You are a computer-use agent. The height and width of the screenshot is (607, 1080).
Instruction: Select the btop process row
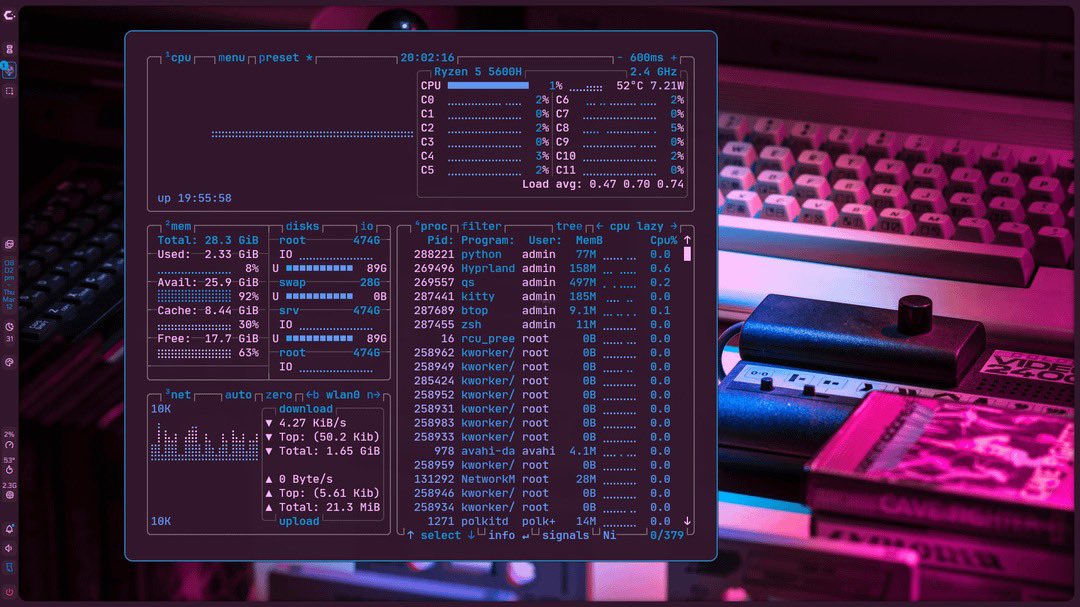coord(542,311)
